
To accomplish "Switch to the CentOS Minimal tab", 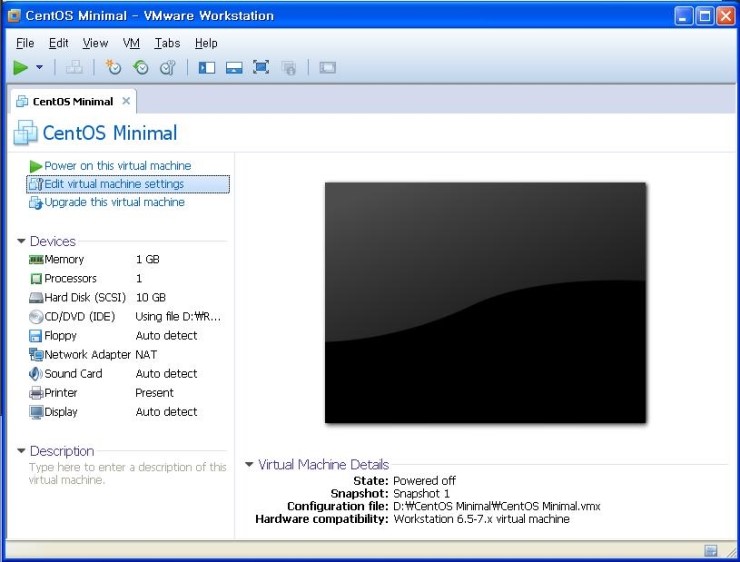I will click(72, 101).
